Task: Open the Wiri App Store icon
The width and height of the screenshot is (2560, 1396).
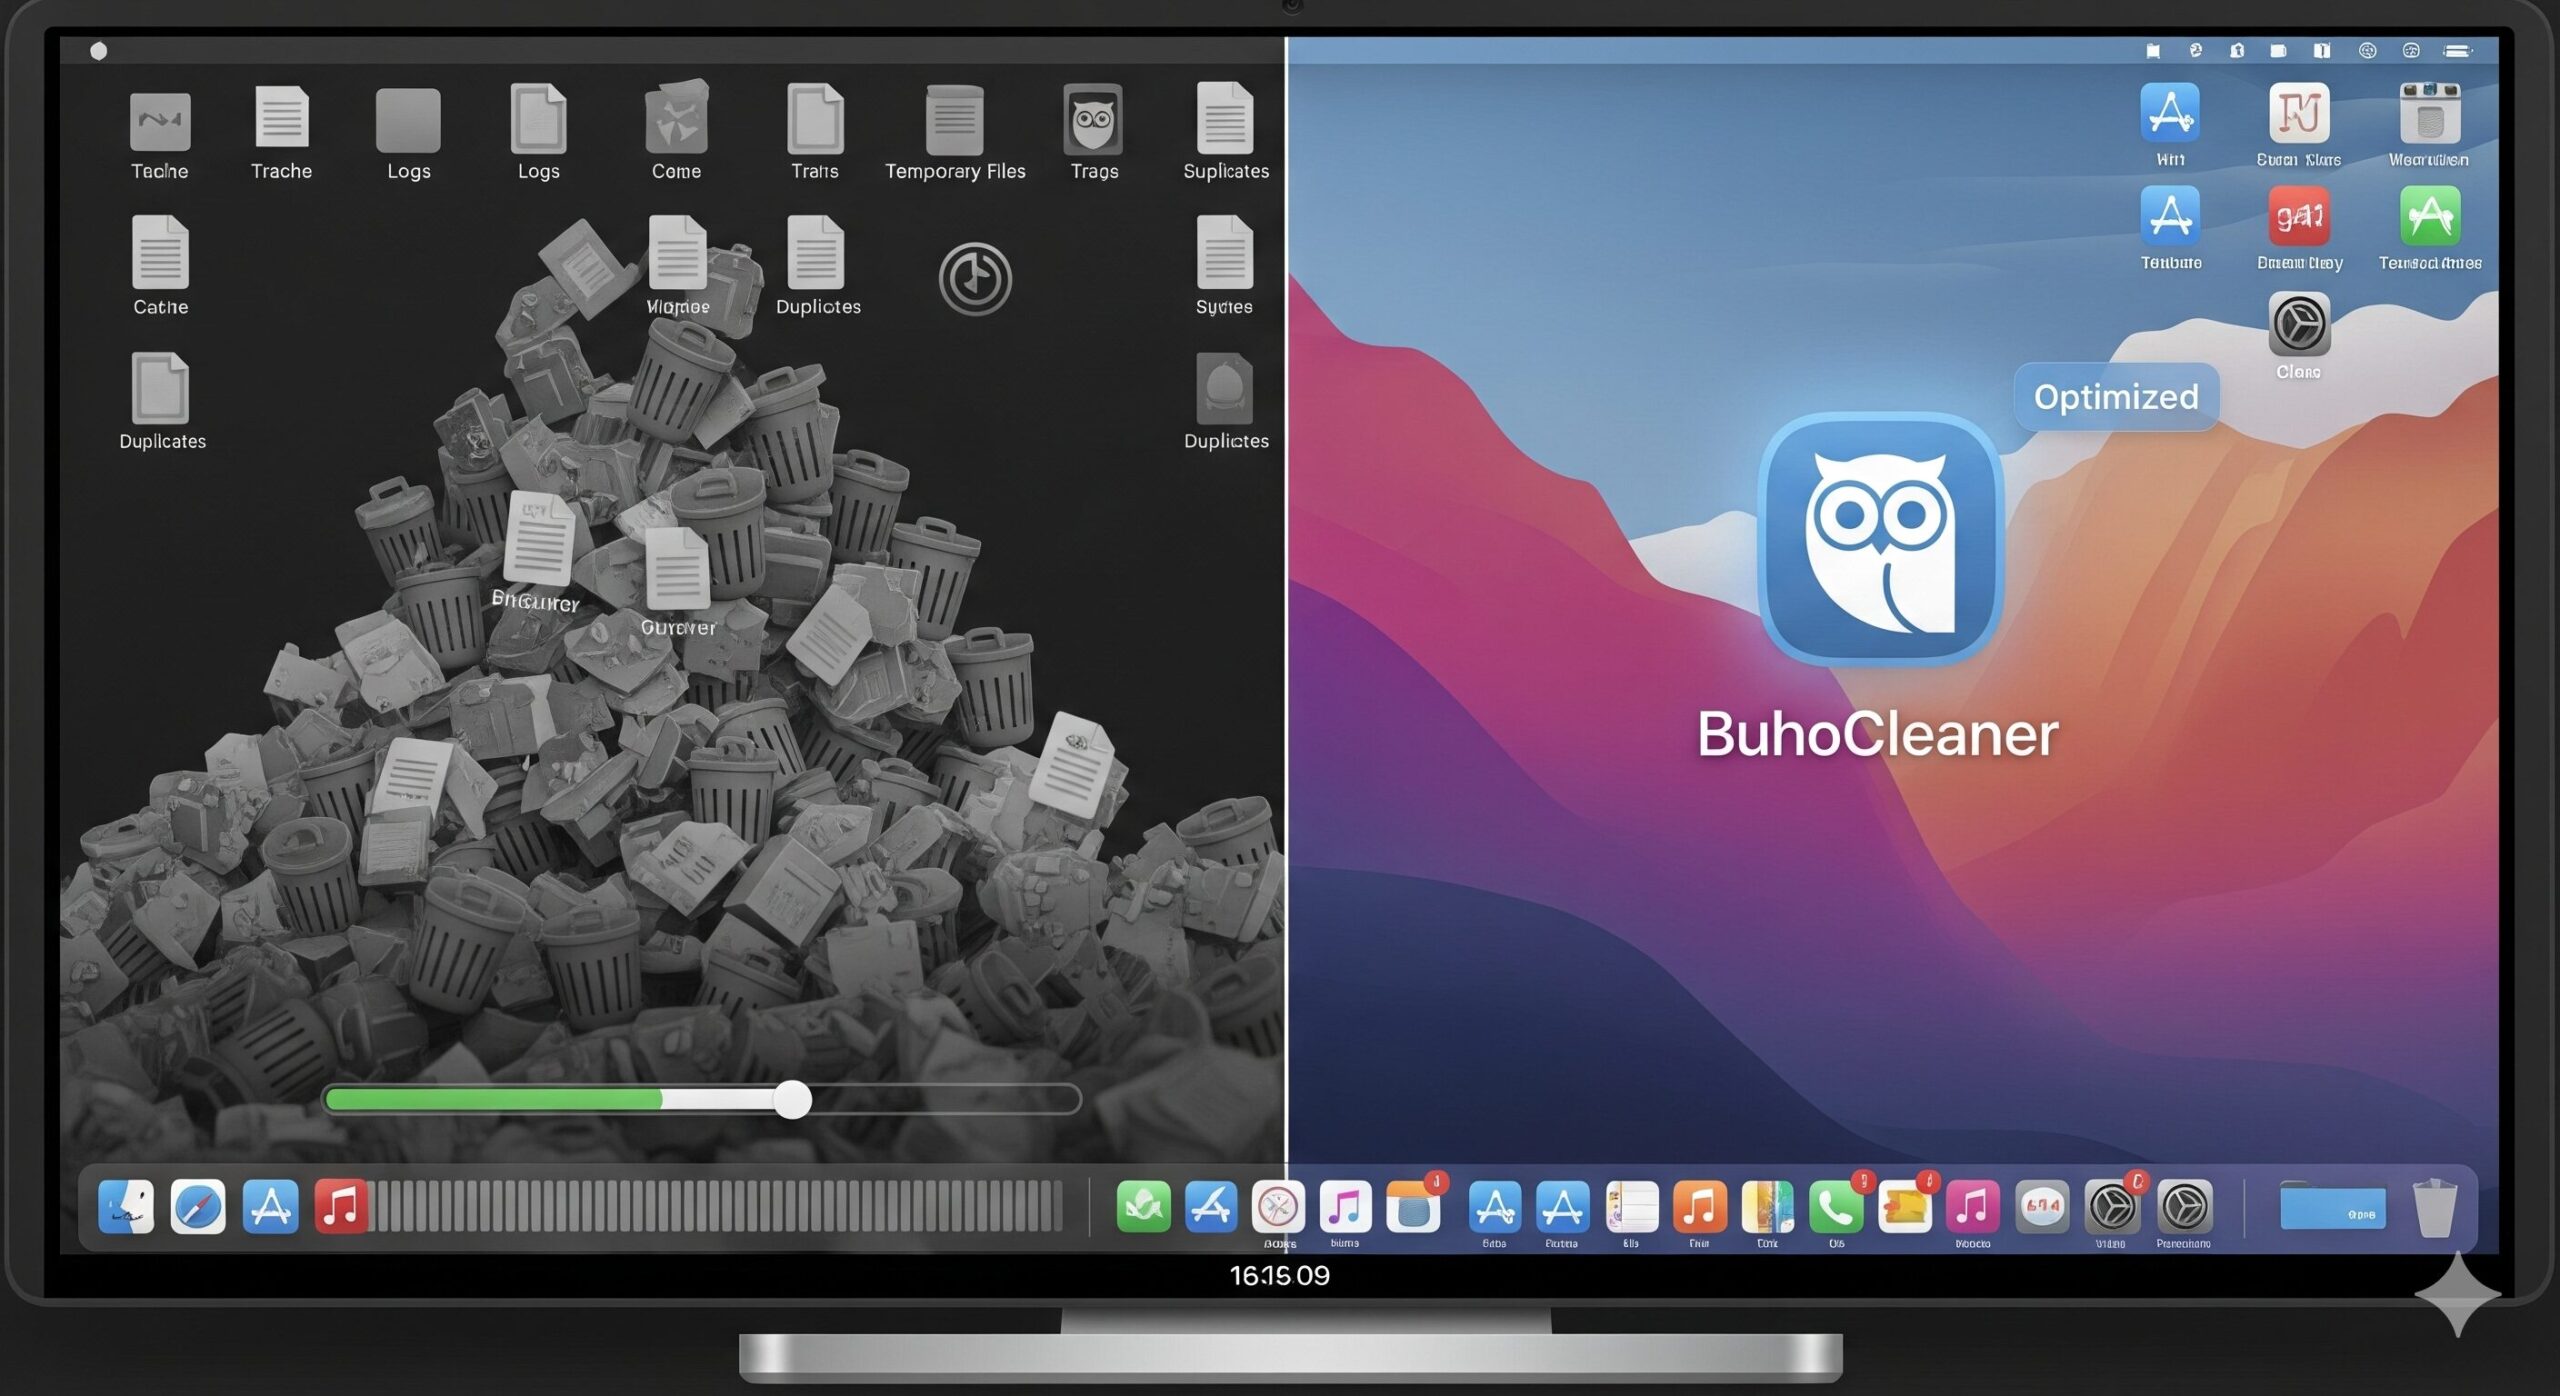Action: click(x=2170, y=113)
